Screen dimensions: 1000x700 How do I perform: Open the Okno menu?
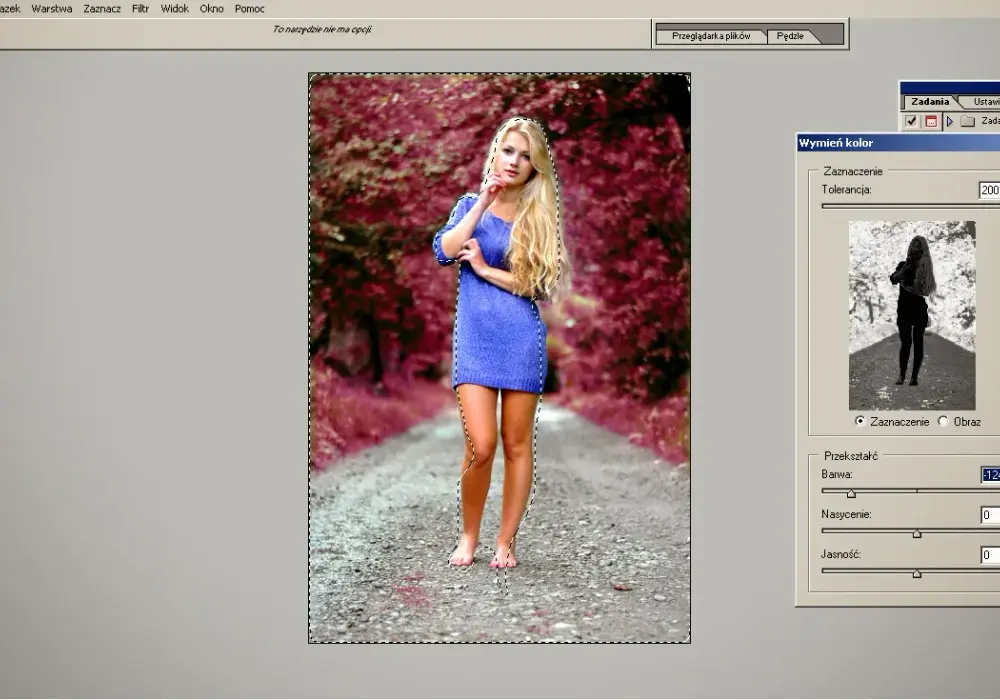tap(211, 9)
